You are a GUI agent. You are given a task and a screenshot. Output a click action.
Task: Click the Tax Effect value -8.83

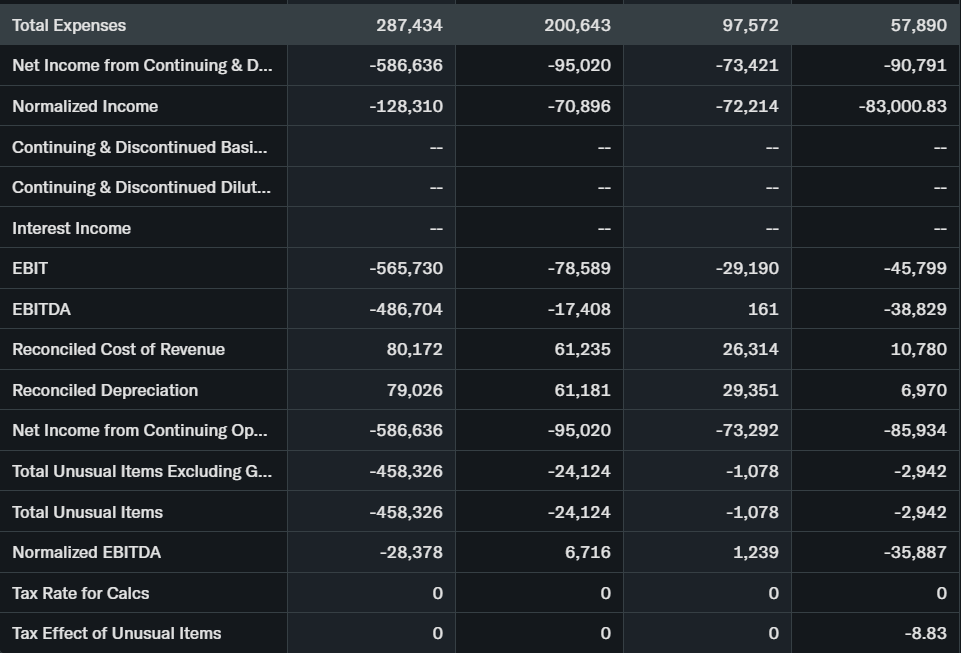925,633
